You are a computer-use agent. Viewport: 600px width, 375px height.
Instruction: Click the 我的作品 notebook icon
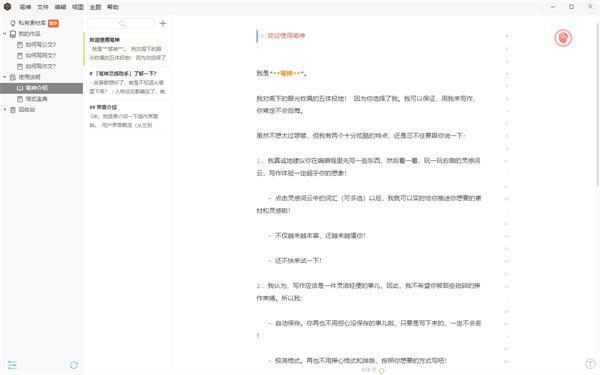(x=13, y=34)
